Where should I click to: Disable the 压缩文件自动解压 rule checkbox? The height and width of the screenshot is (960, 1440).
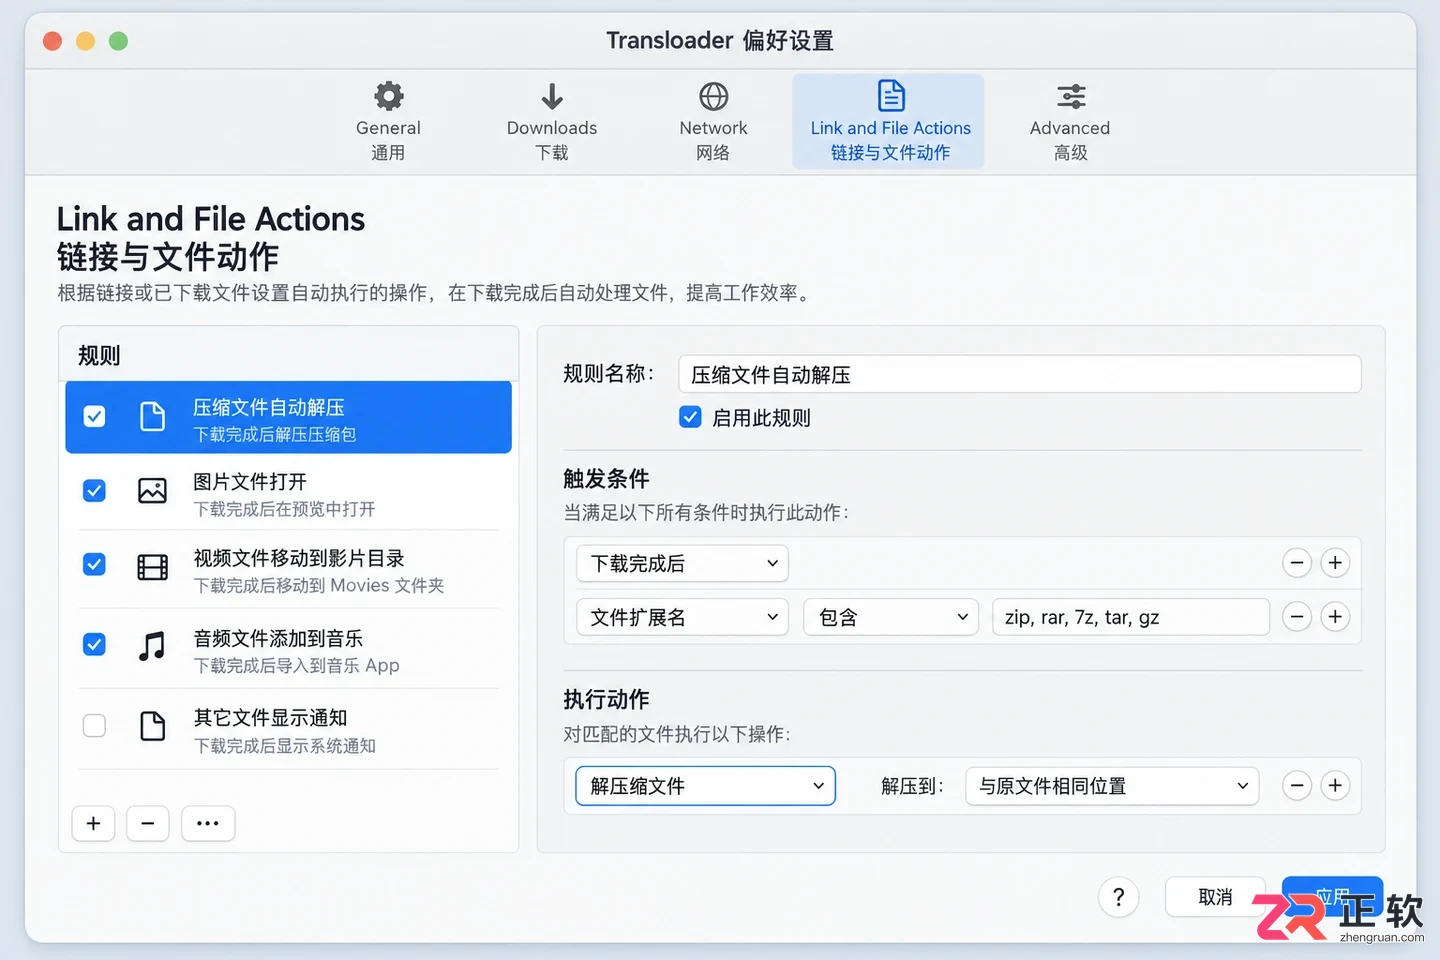point(94,416)
